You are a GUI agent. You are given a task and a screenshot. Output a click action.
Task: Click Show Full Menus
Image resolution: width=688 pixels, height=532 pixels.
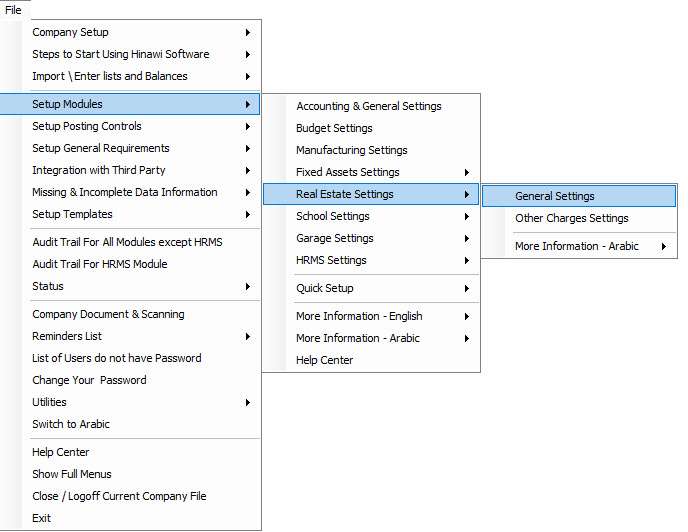point(130,474)
